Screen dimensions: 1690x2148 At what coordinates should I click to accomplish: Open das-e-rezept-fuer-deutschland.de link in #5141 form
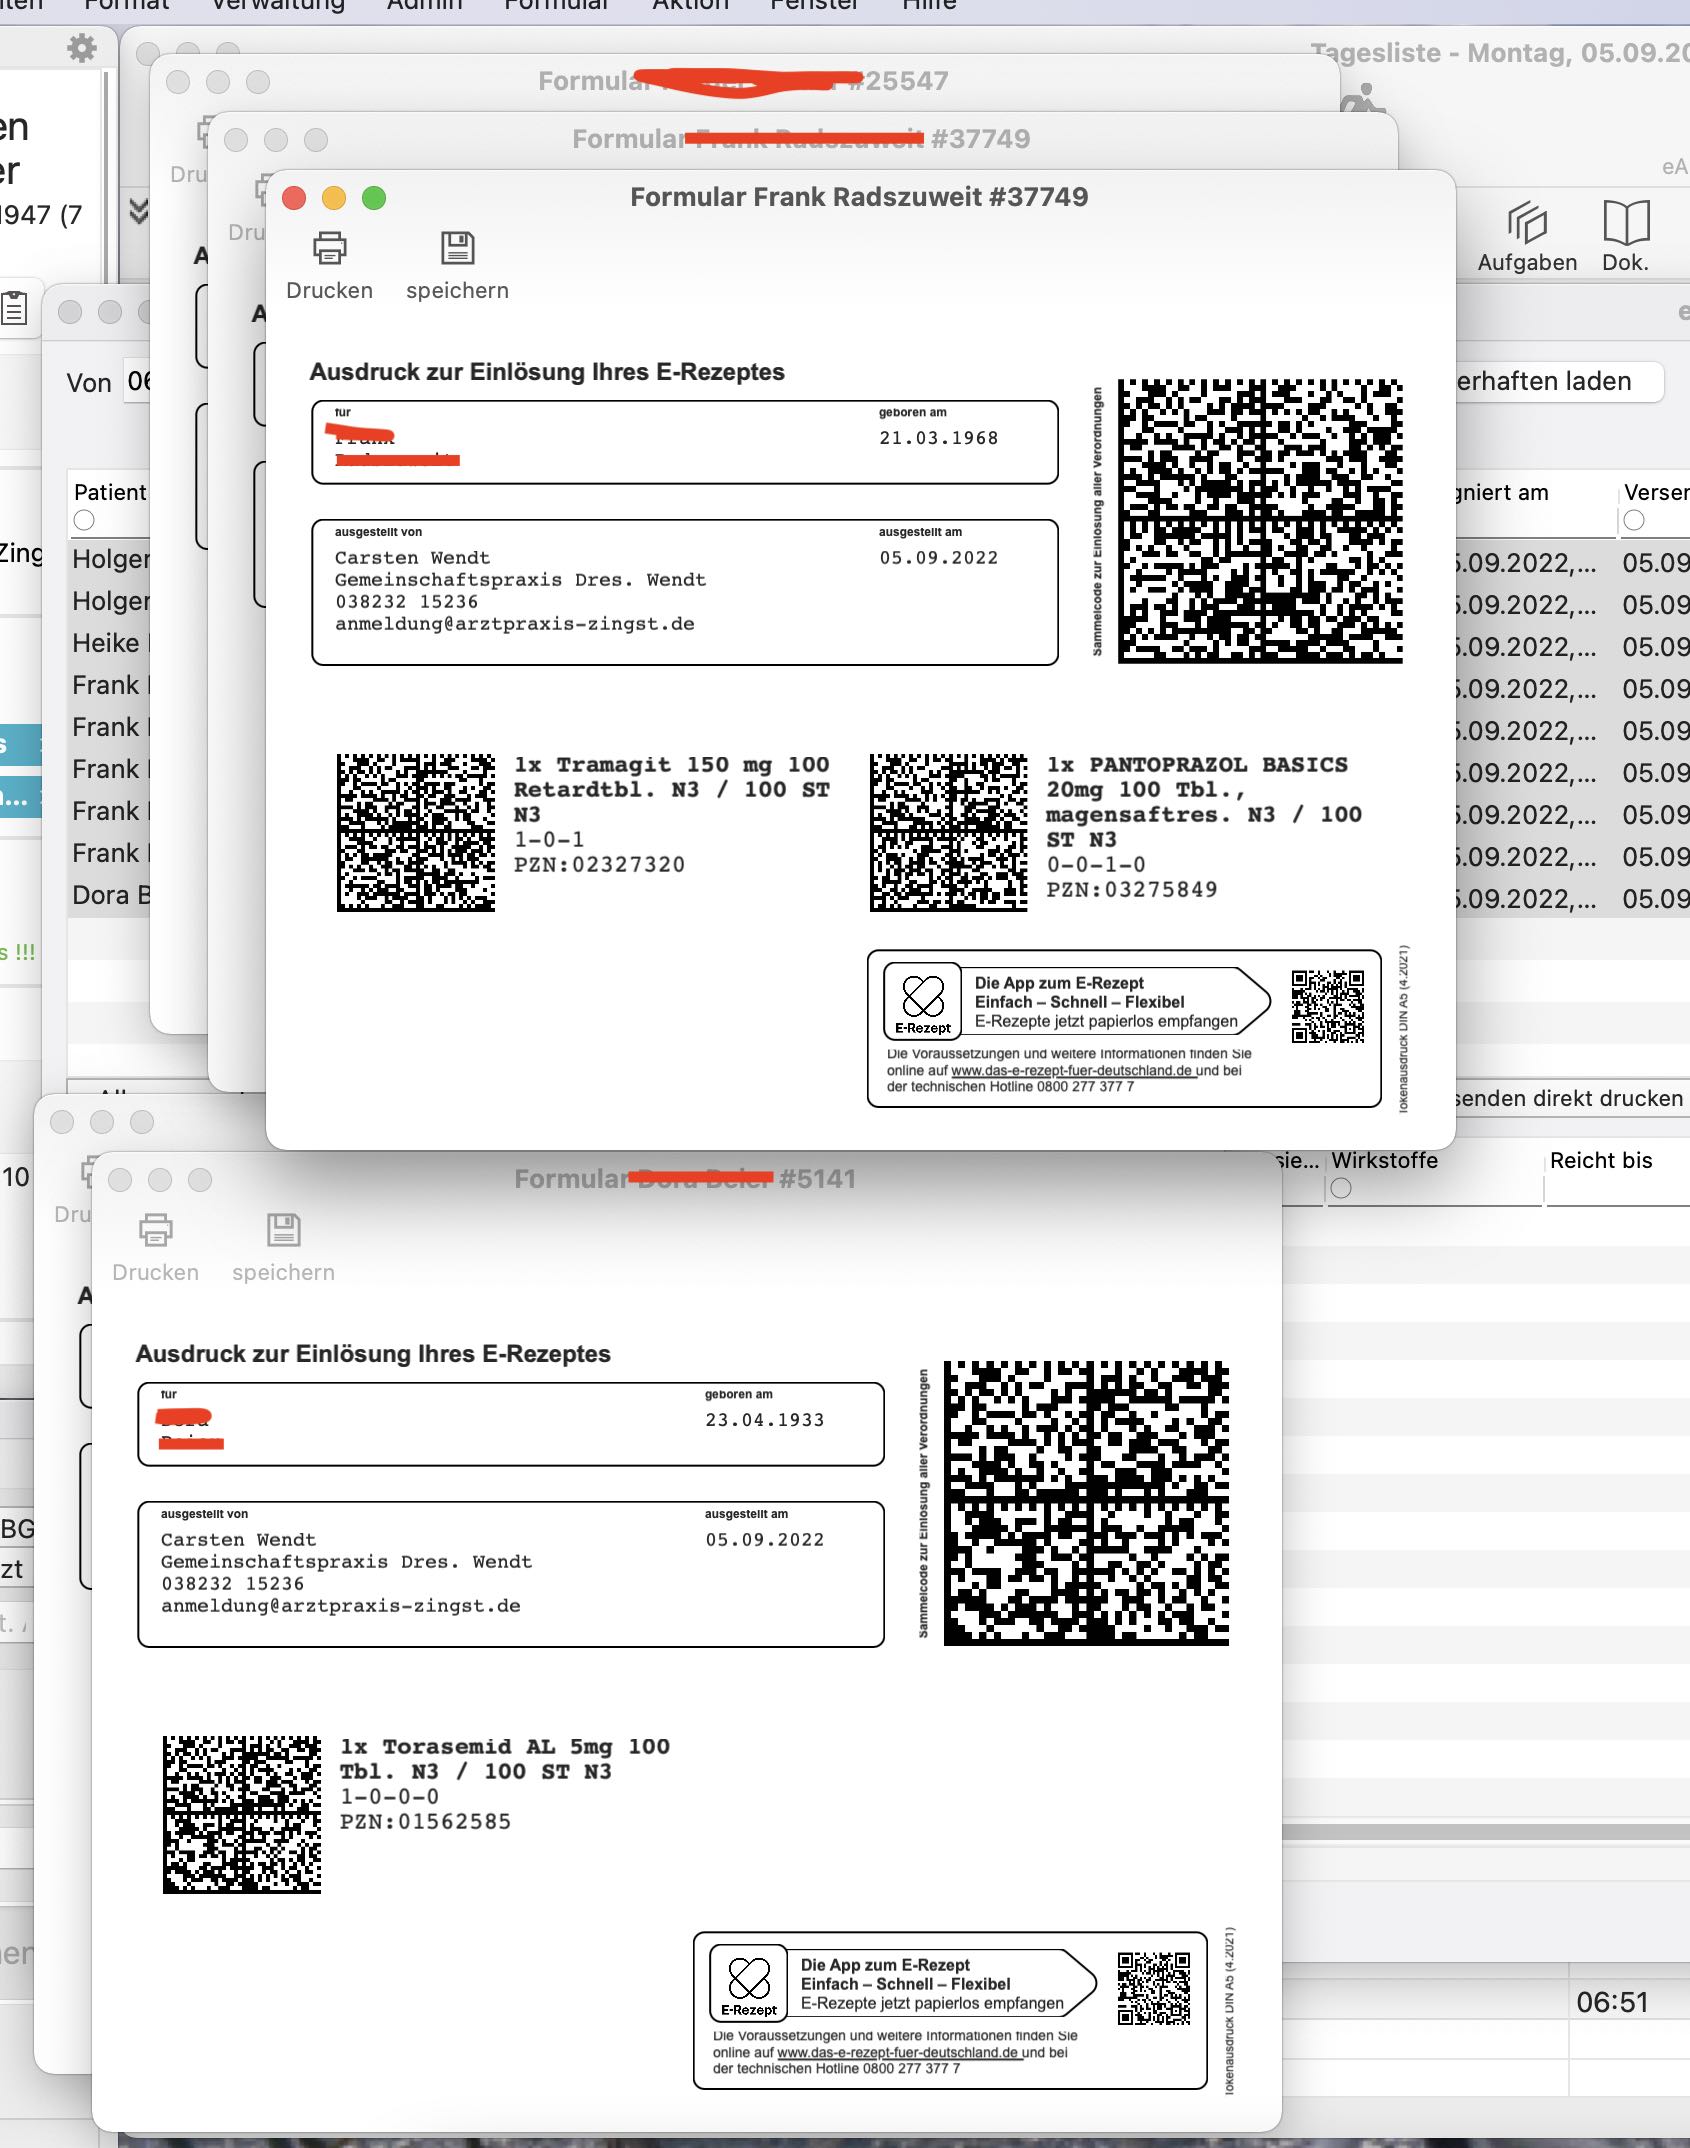(898, 2052)
